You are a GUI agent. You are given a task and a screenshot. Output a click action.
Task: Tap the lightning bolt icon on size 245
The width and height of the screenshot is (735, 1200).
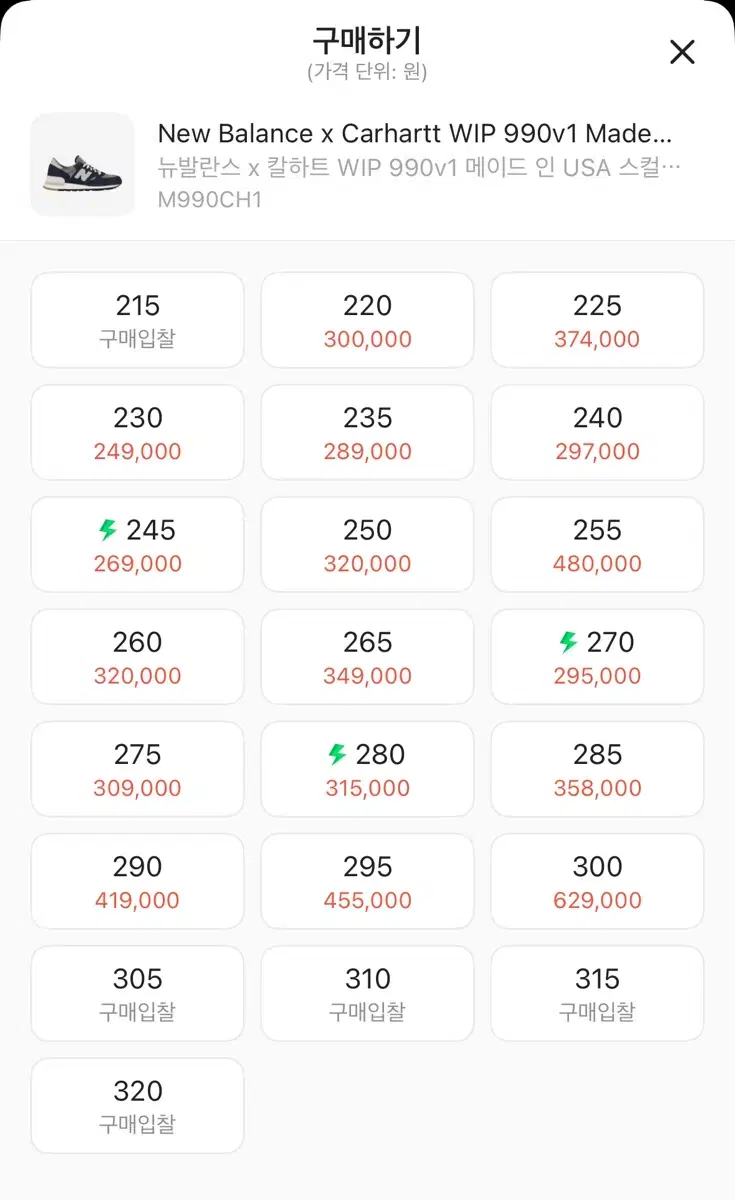click(x=108, y=530)
